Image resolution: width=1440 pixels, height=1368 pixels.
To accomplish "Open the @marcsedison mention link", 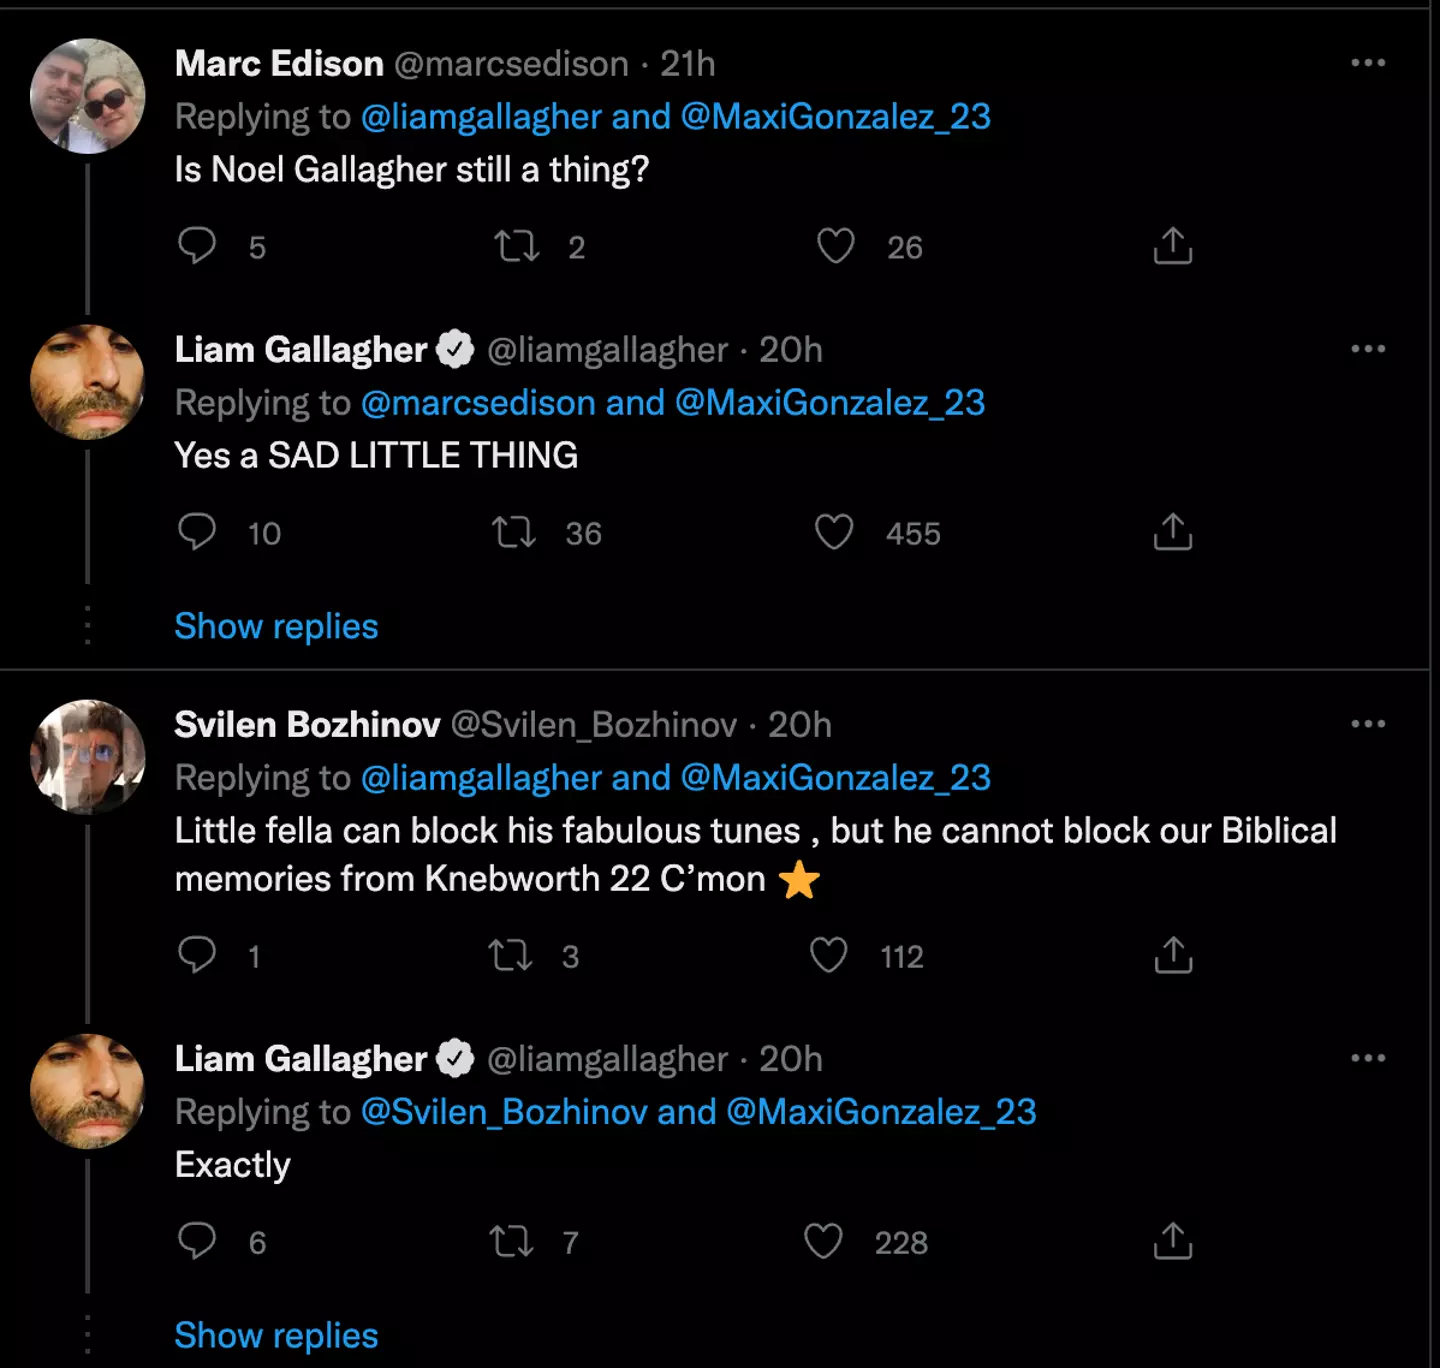I will point(478,403).
